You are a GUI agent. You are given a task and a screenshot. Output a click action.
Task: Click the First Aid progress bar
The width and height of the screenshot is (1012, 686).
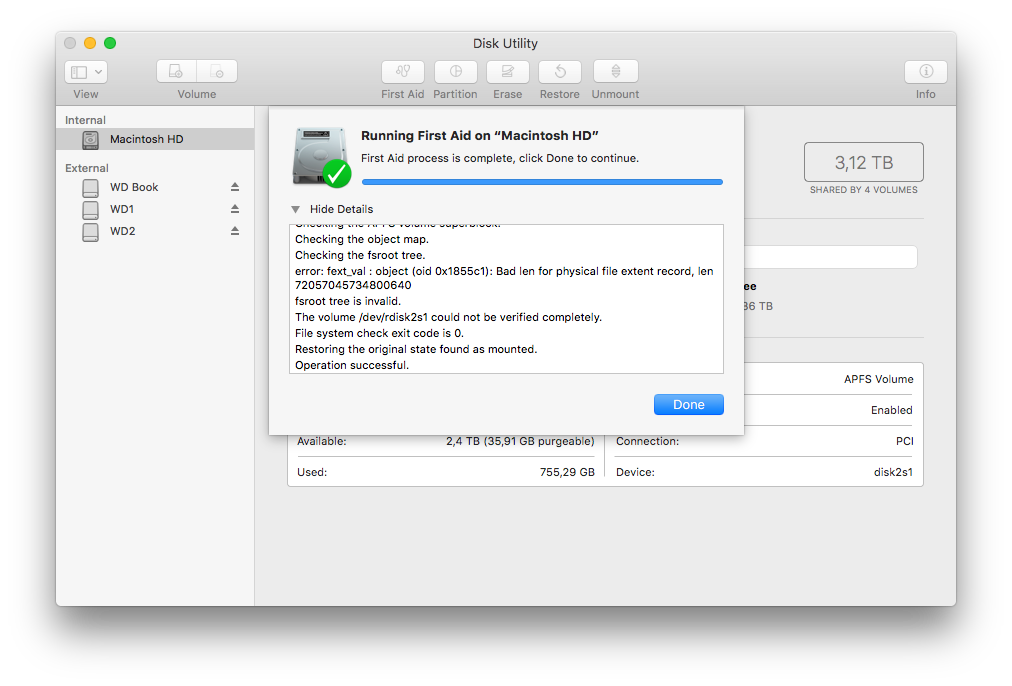tap(542, 182)
